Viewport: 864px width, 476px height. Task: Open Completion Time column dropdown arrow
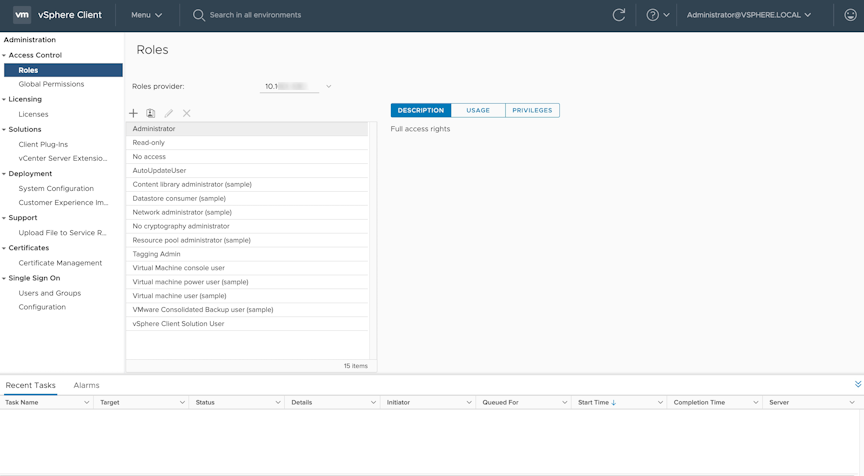coord(755,403)
